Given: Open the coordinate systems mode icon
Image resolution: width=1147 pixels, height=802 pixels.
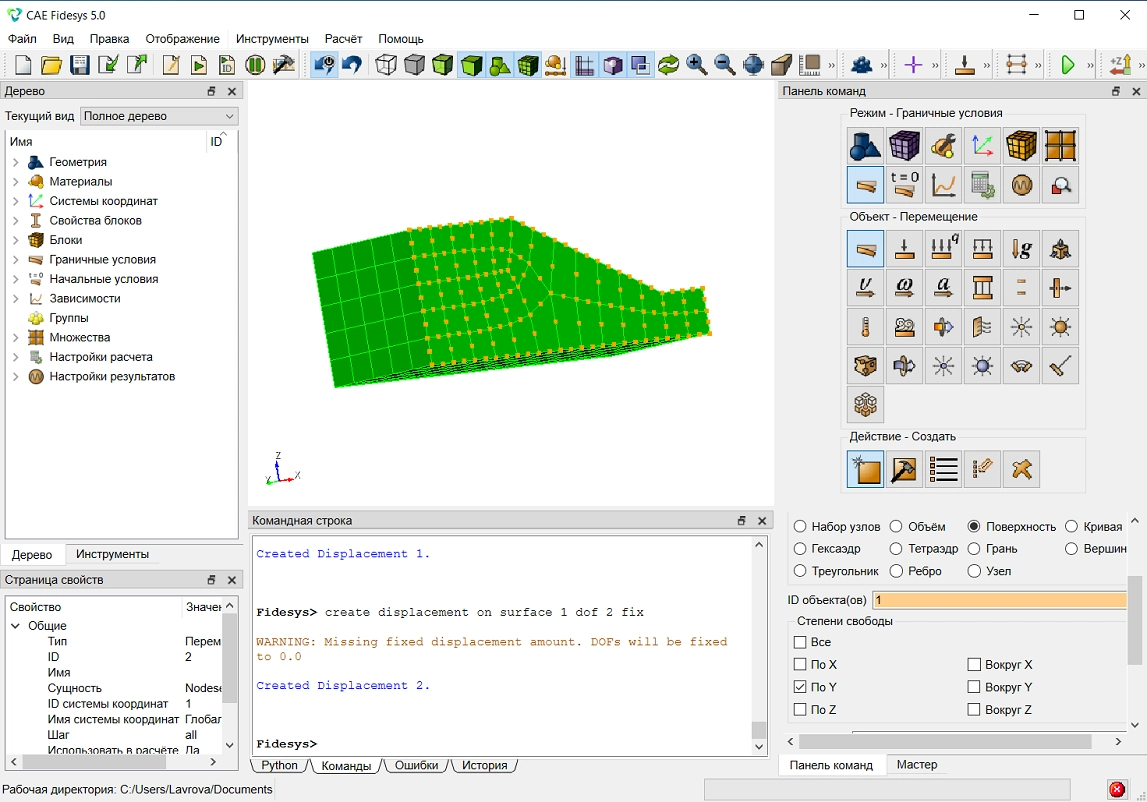Looking at the screenshot, I should 982,145.
